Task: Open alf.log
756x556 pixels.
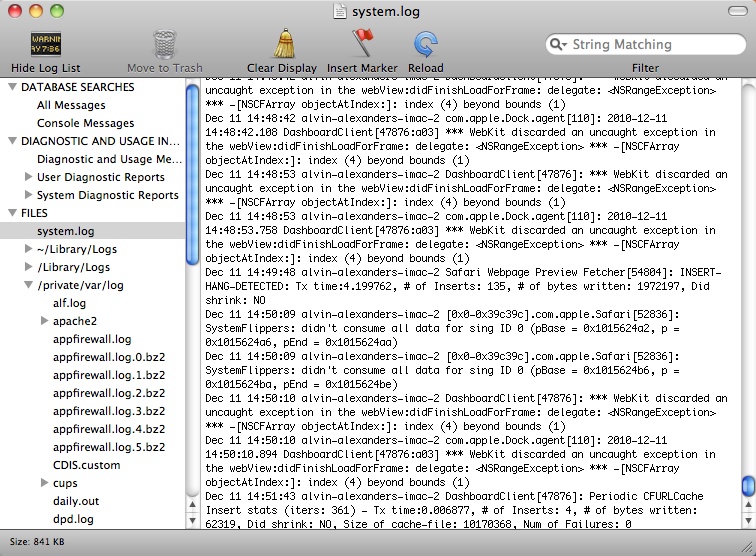Action: 69,303
